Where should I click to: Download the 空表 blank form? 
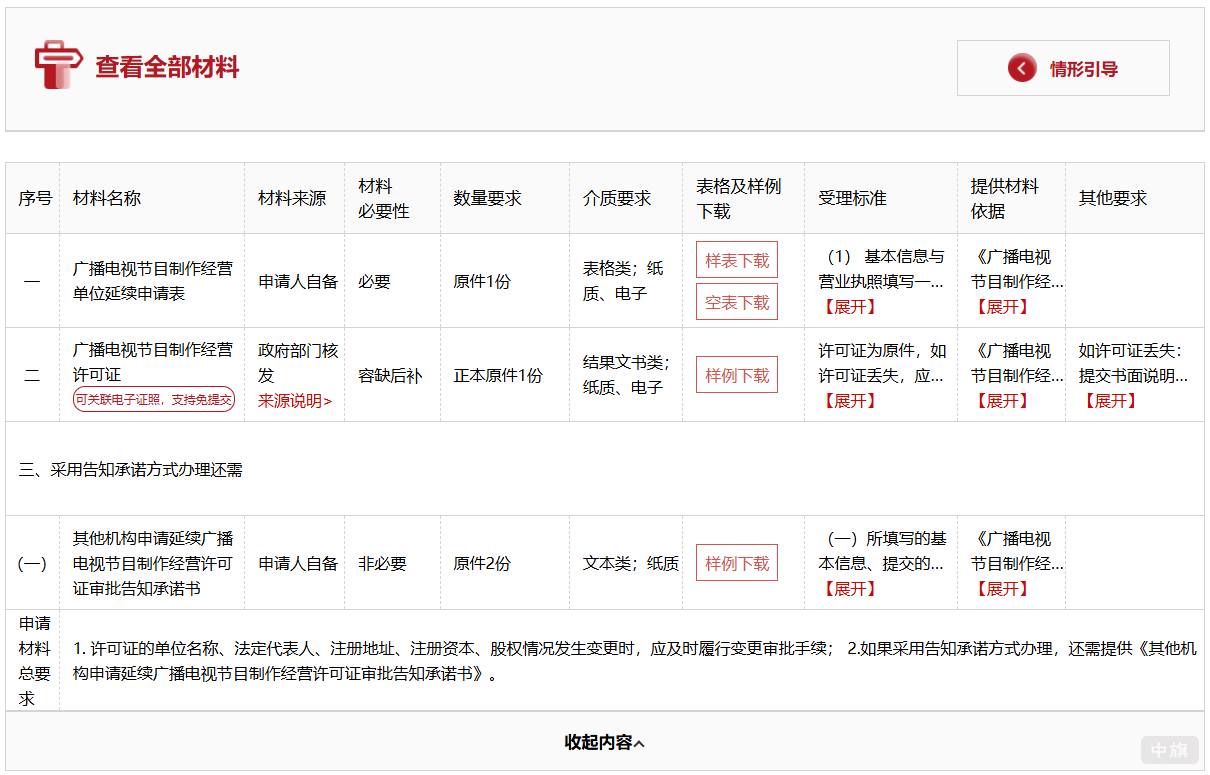pyautogui.click(x=737, y=301)
